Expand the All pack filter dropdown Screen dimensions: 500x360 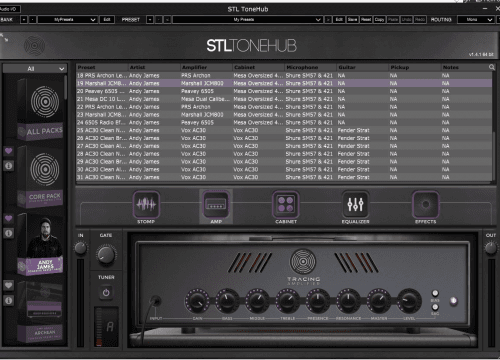(x=35, y=69)
